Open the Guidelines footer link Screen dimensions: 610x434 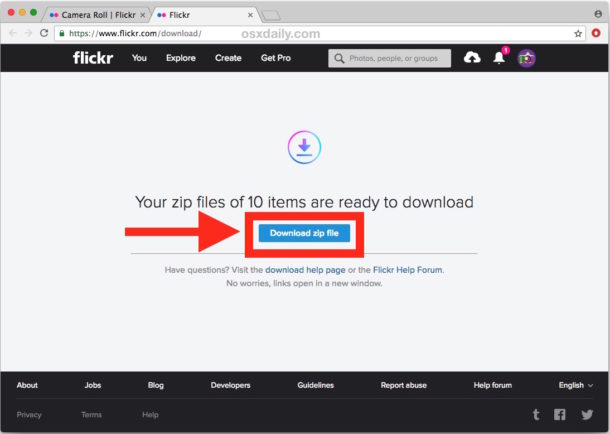[316, 385]
